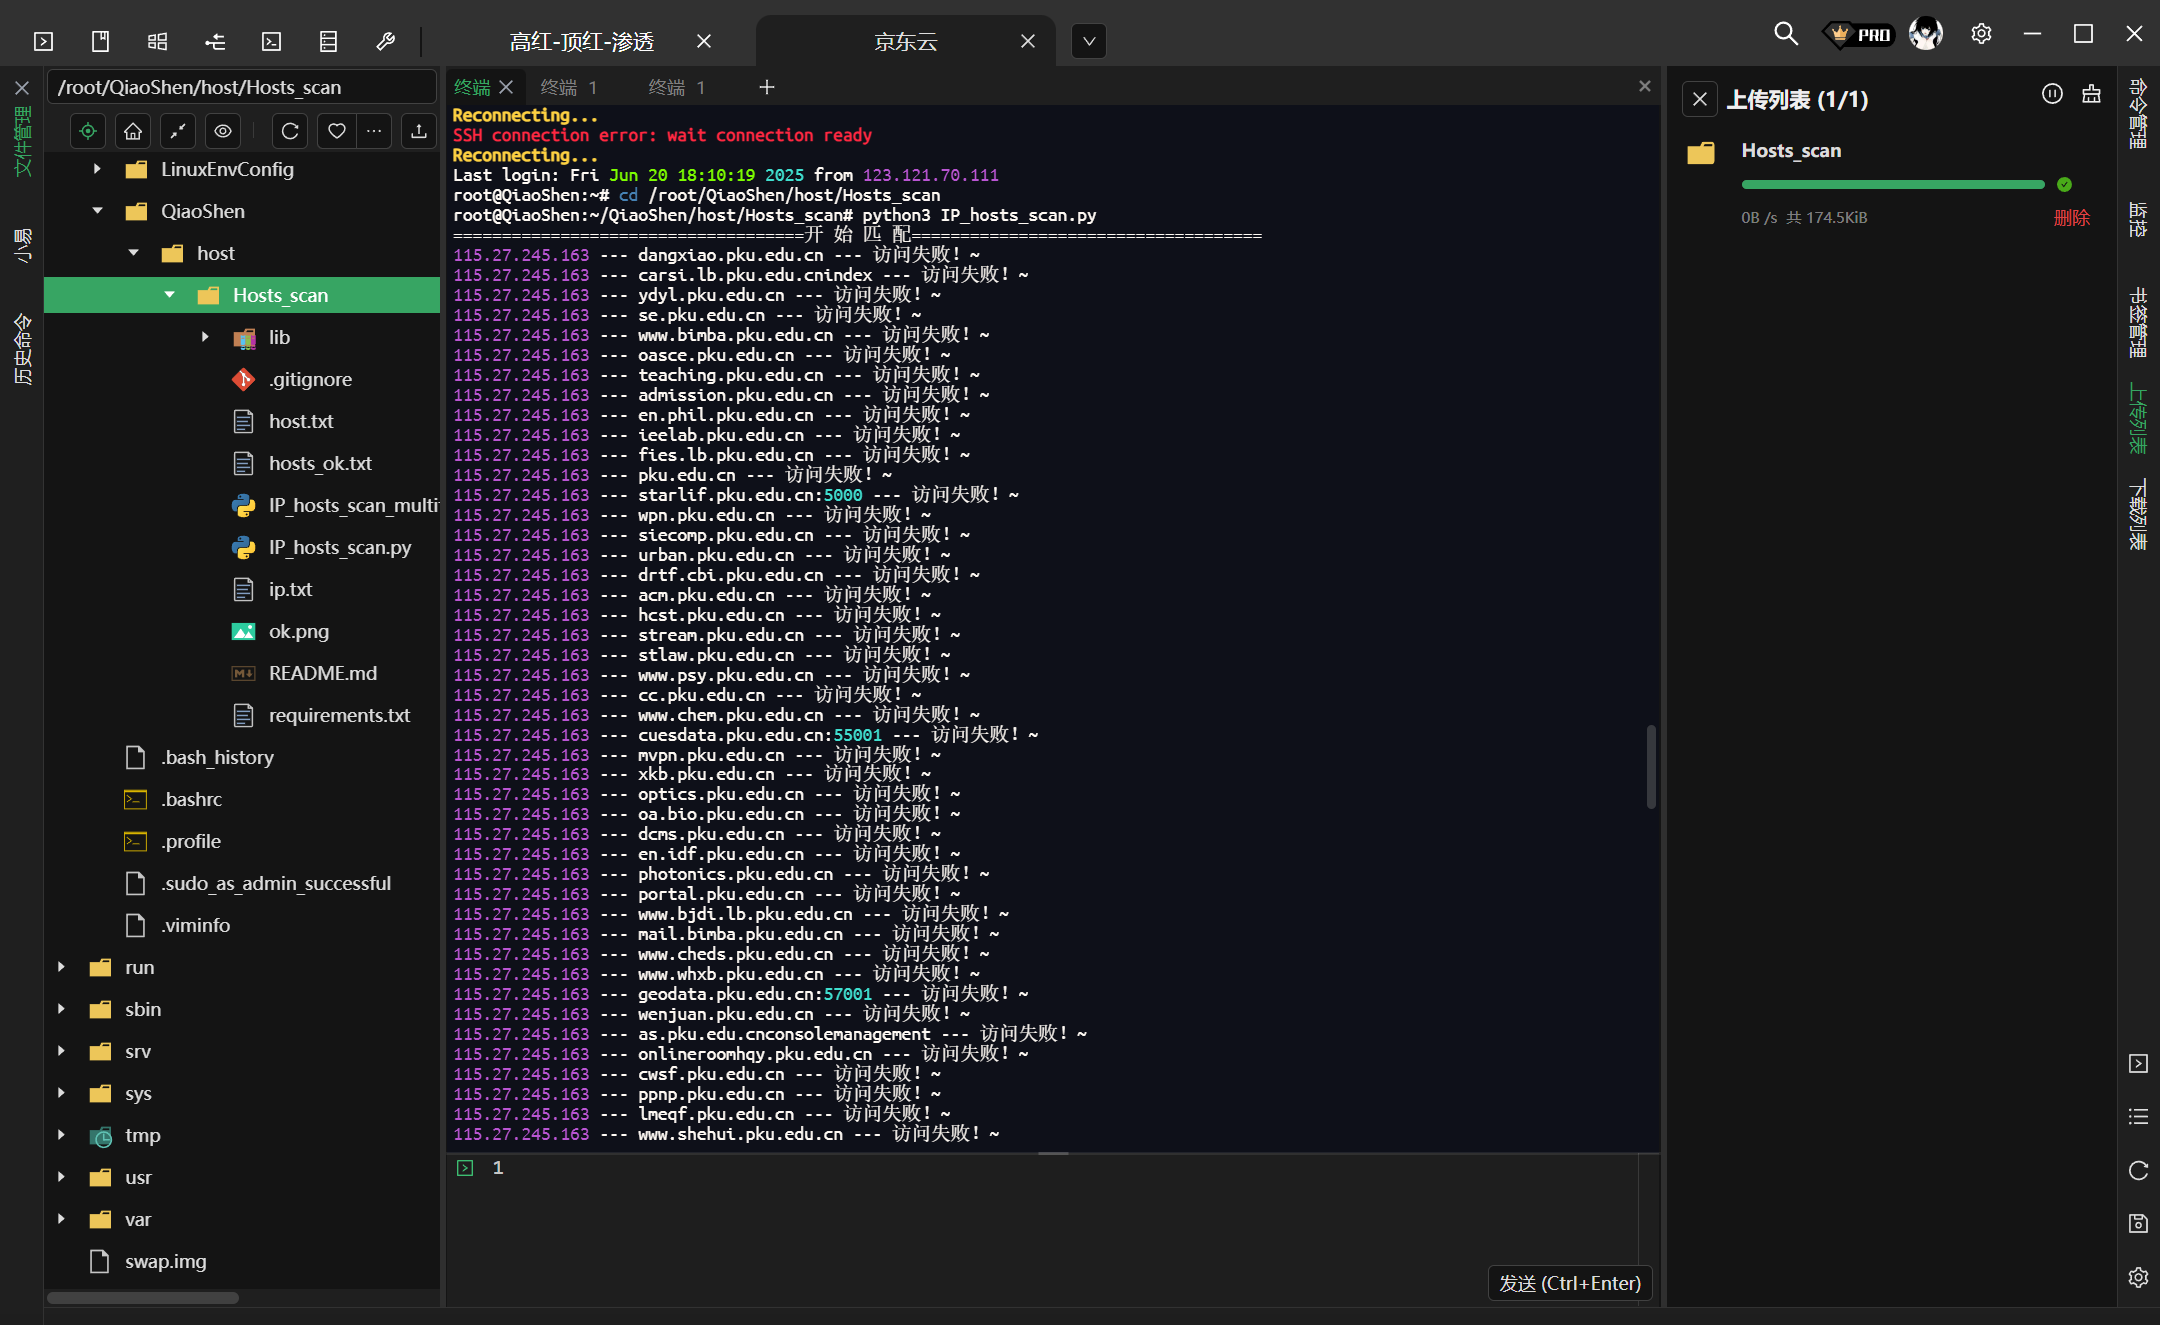
Task: Click the red 删除 link for Hosts_scan upload
Action: 2071,217
